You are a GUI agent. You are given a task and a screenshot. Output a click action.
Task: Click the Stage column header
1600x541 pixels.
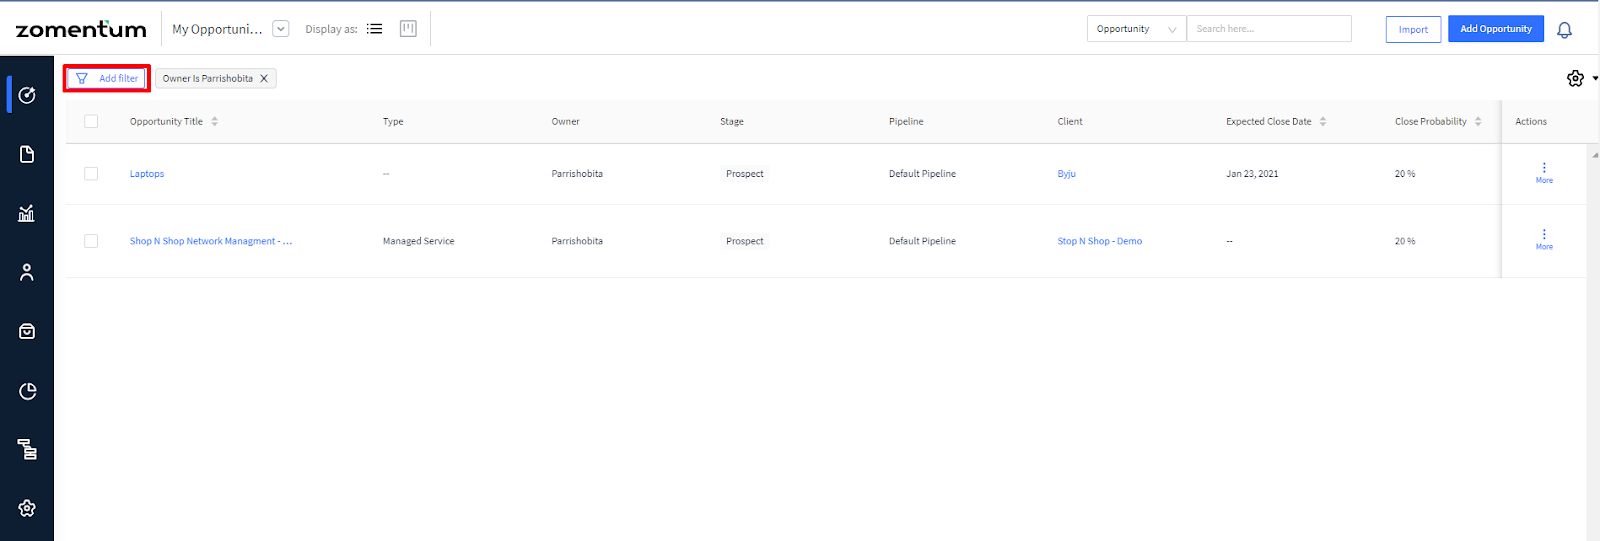tap(732, 121)
